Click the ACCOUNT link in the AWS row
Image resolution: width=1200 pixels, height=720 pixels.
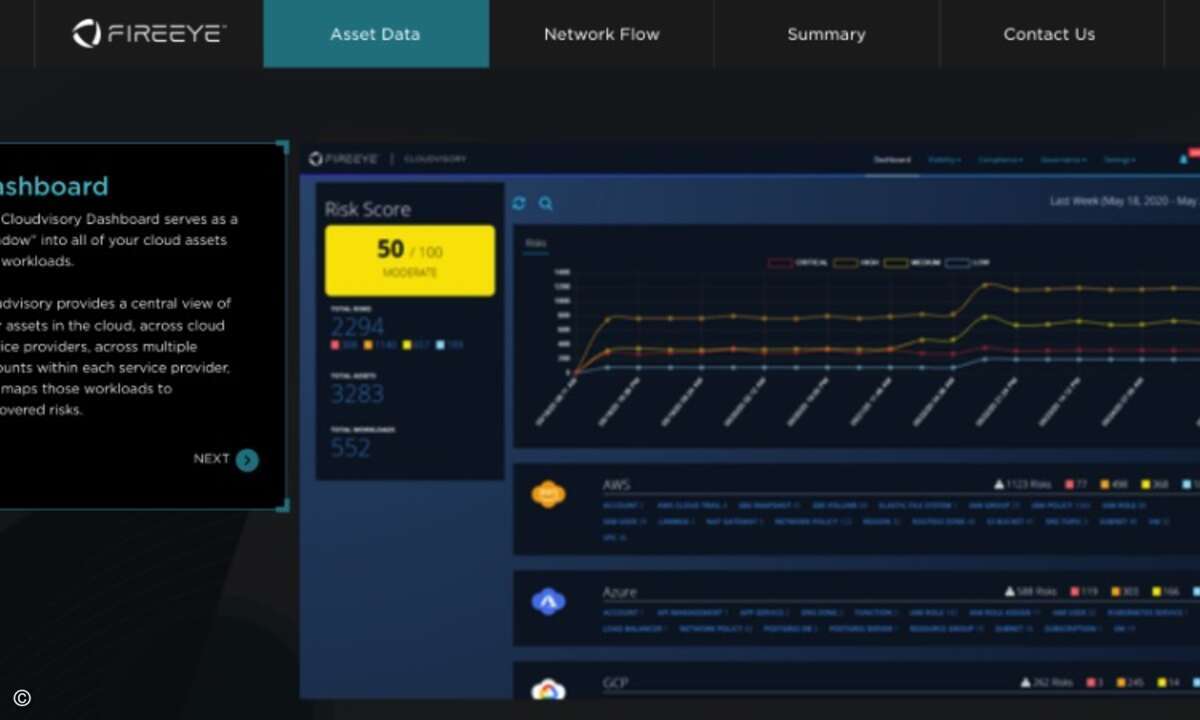(x=623, y=506)
